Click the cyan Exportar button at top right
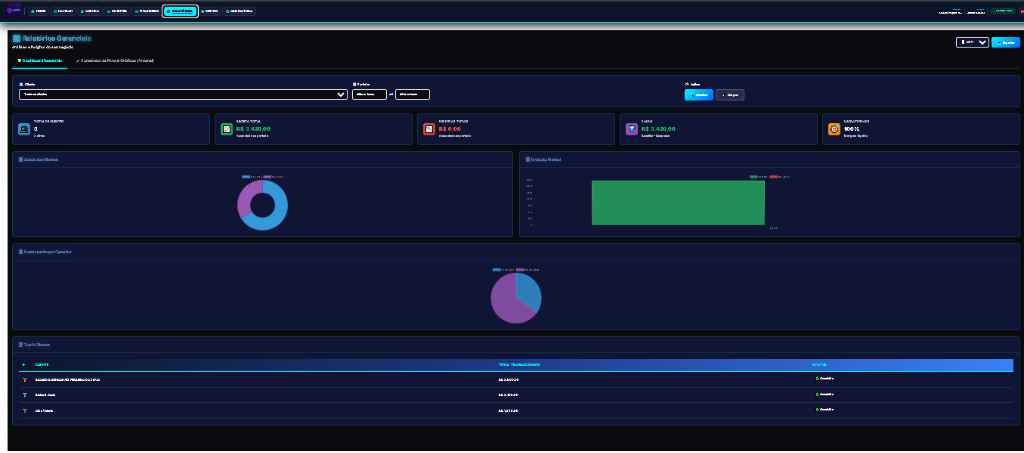This screenshot has width=1024, height=453. point(1006,42)
